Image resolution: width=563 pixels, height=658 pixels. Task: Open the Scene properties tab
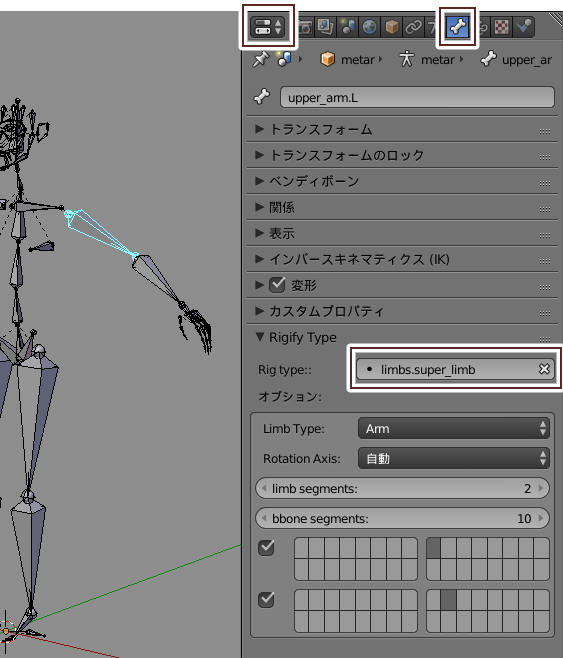click(347, 27)
